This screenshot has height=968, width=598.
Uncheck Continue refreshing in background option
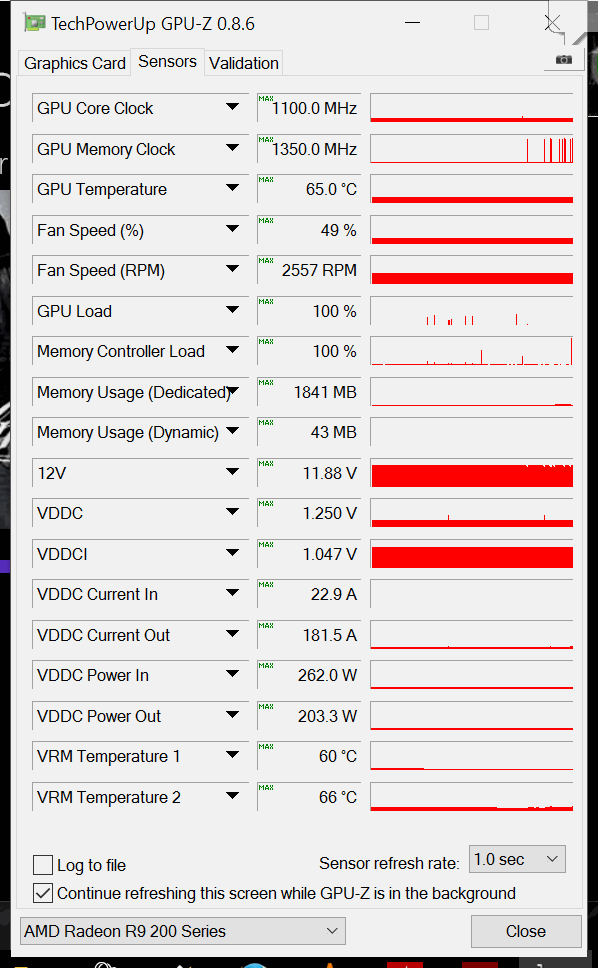pyautogui.click(x=43, y=893)
